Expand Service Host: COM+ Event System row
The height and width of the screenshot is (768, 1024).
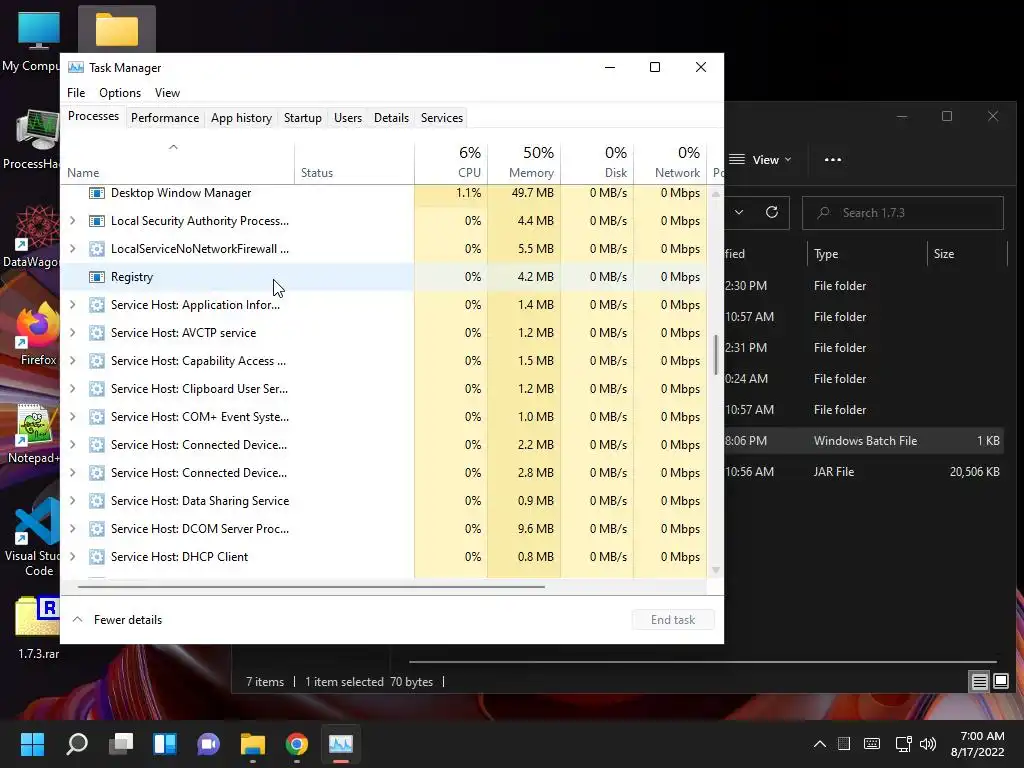point(72,417)
